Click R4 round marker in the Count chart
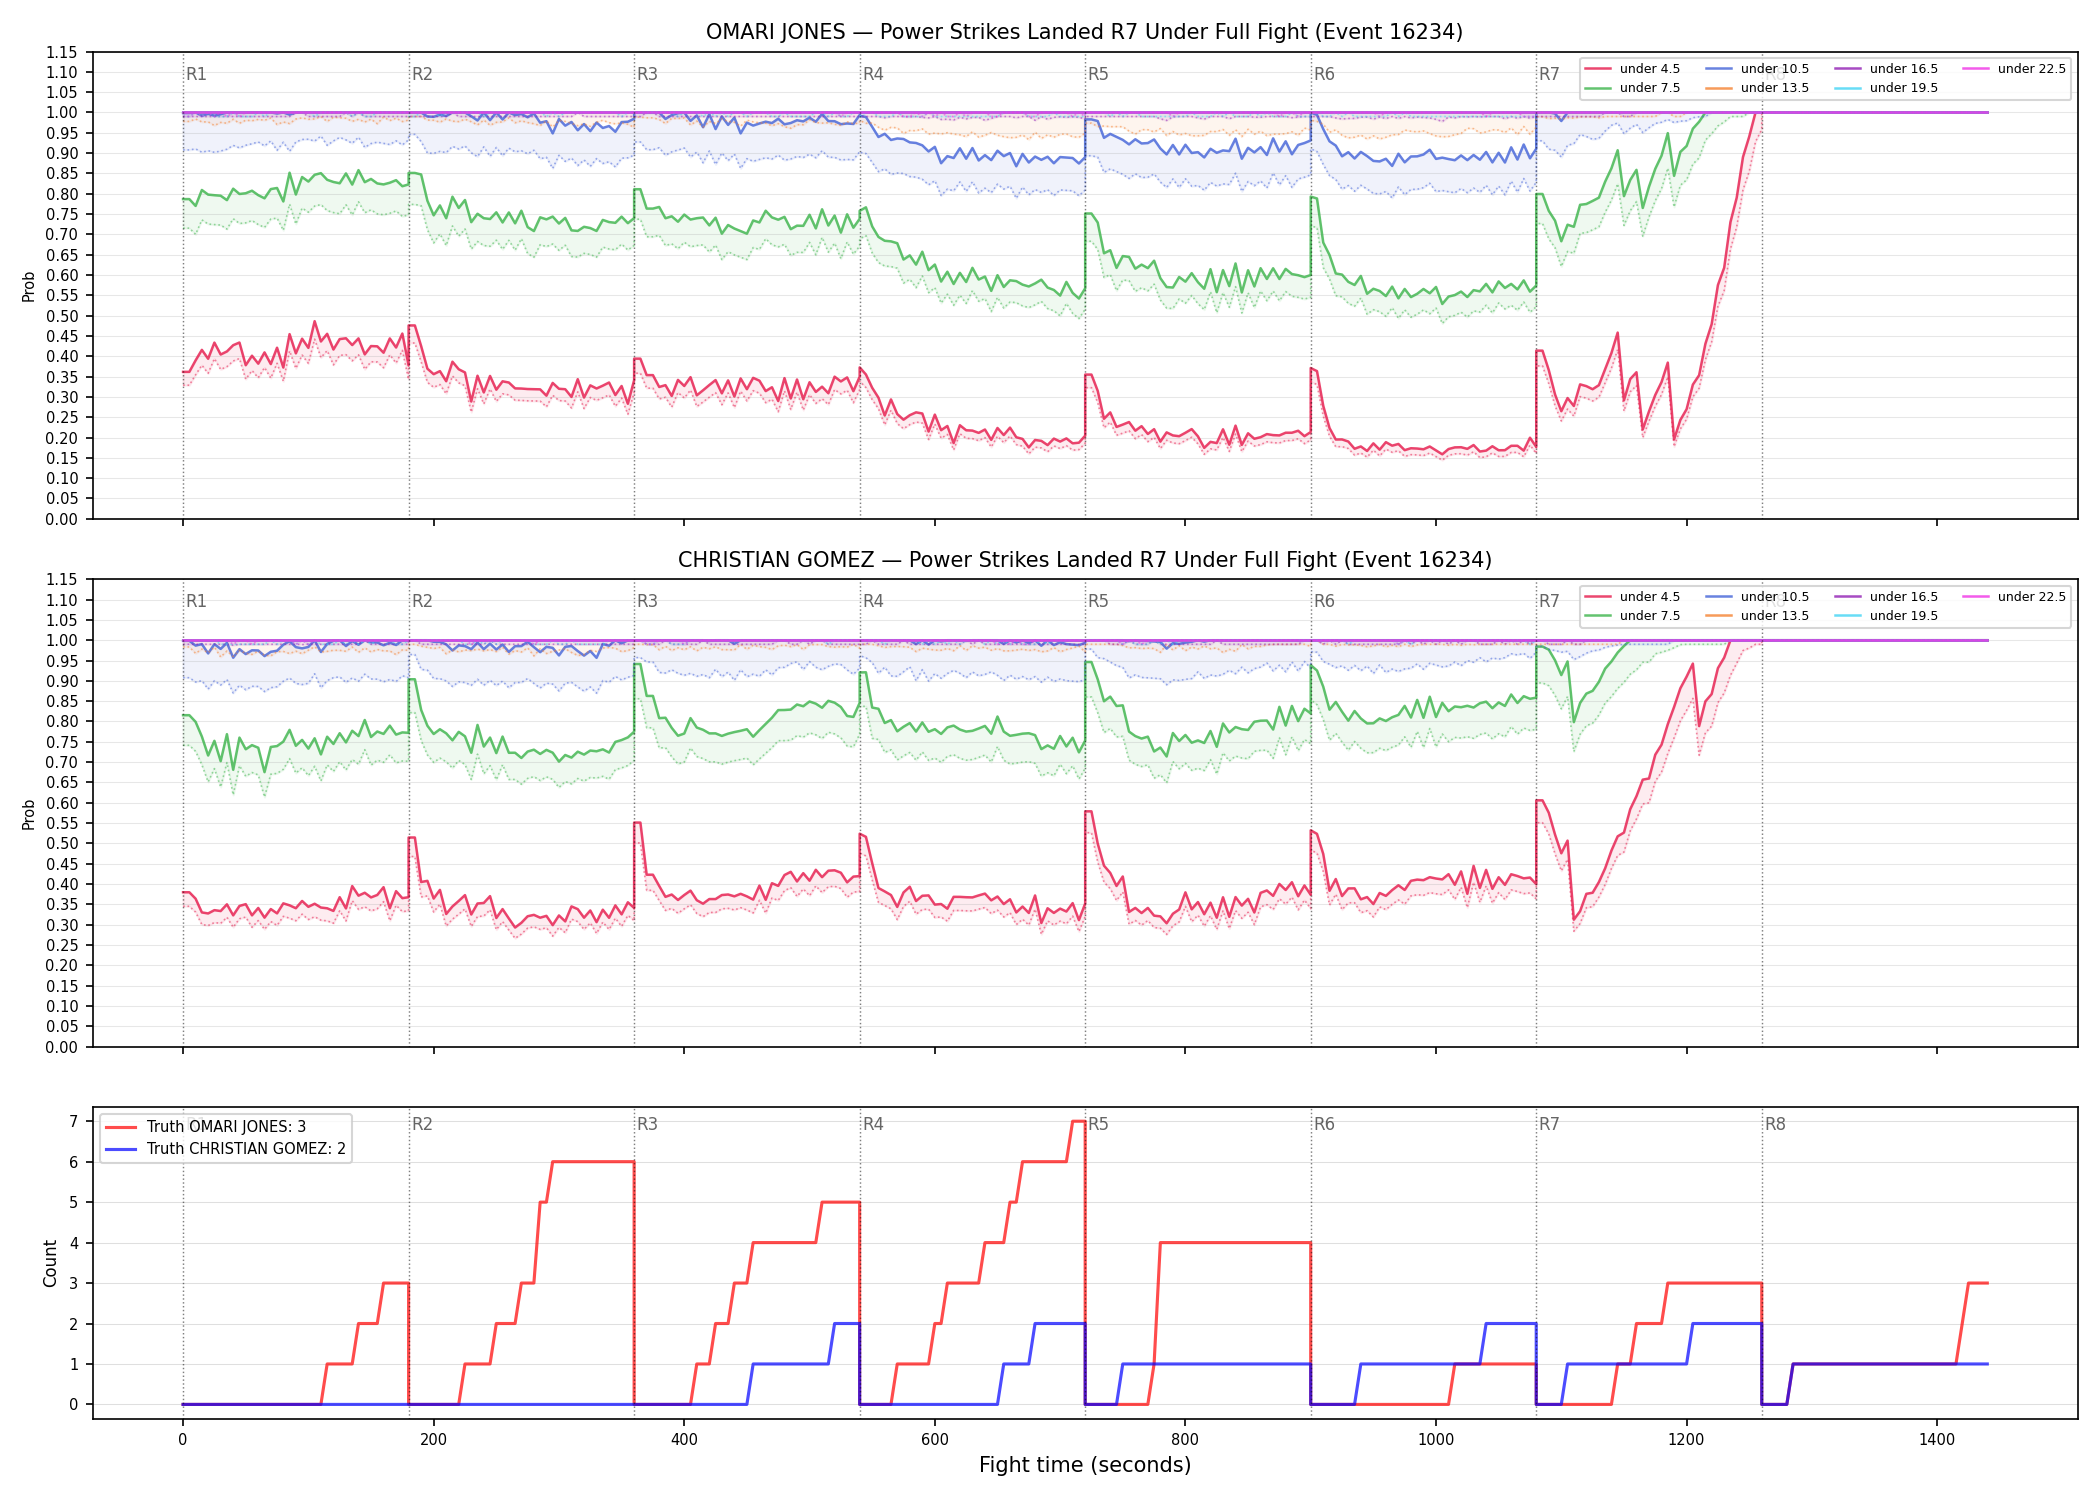 tap(873, 1124)
